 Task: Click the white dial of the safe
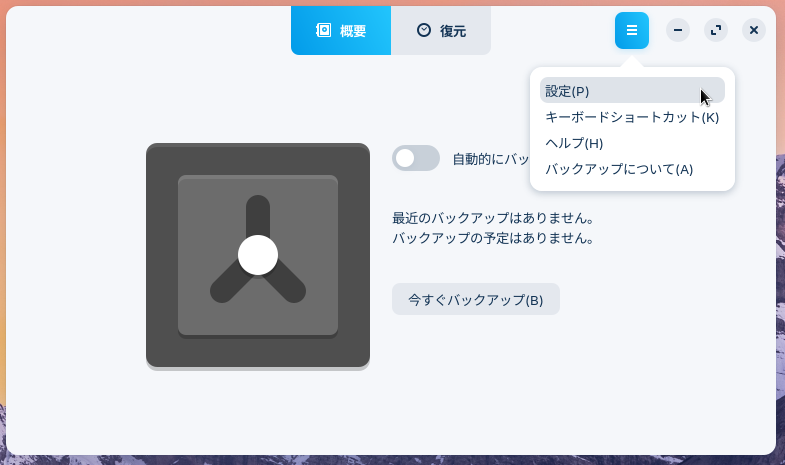[x=258, y=255]
